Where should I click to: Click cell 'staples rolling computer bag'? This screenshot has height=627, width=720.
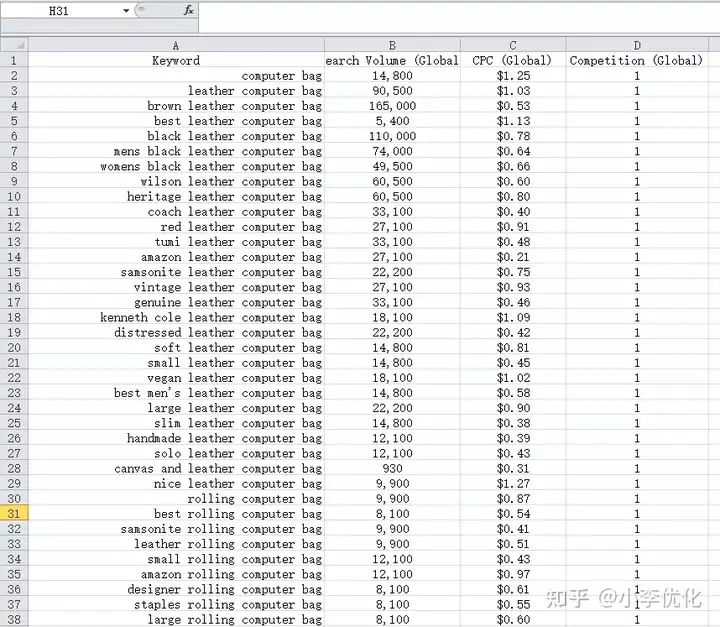click(176, 604)
